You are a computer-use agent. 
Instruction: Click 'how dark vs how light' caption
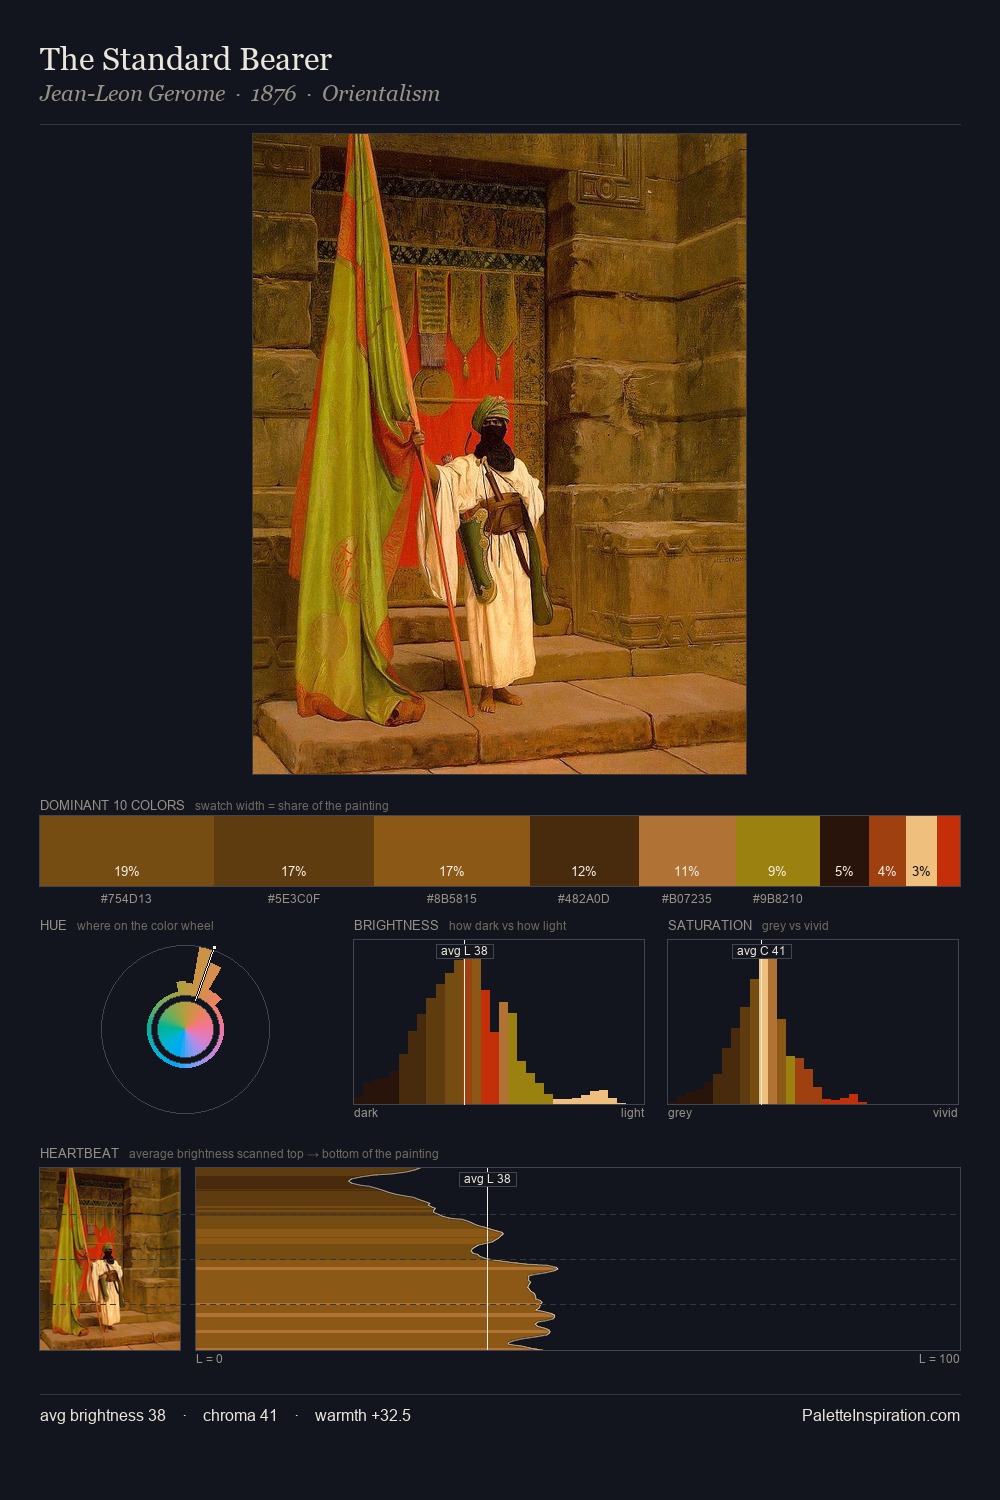tap(508, 926)
